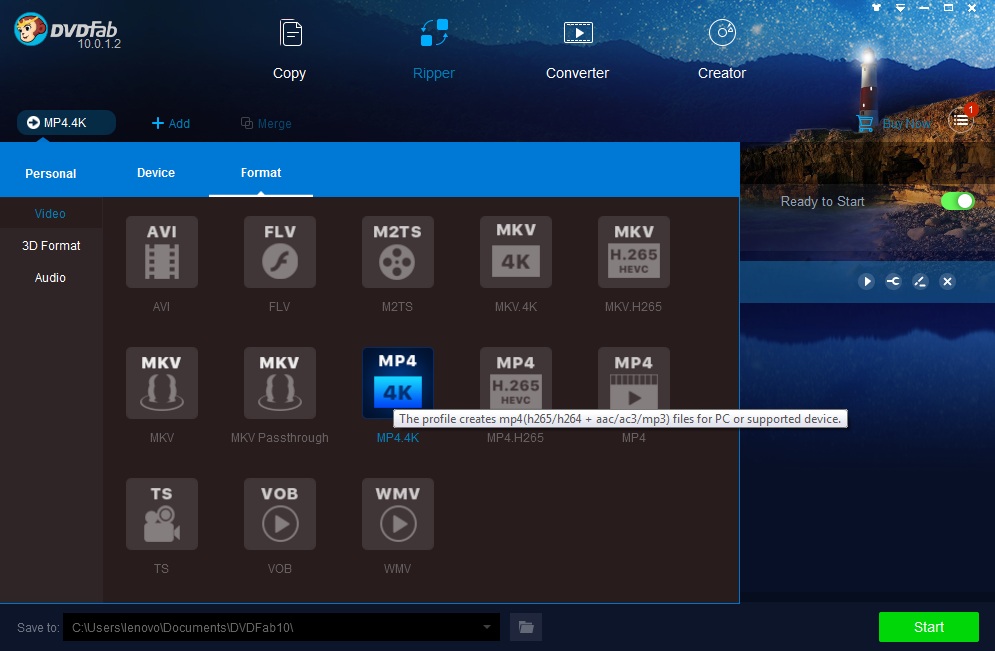Enable Merge for loaded titles
The image size is (995, 651).
(266, 123)
